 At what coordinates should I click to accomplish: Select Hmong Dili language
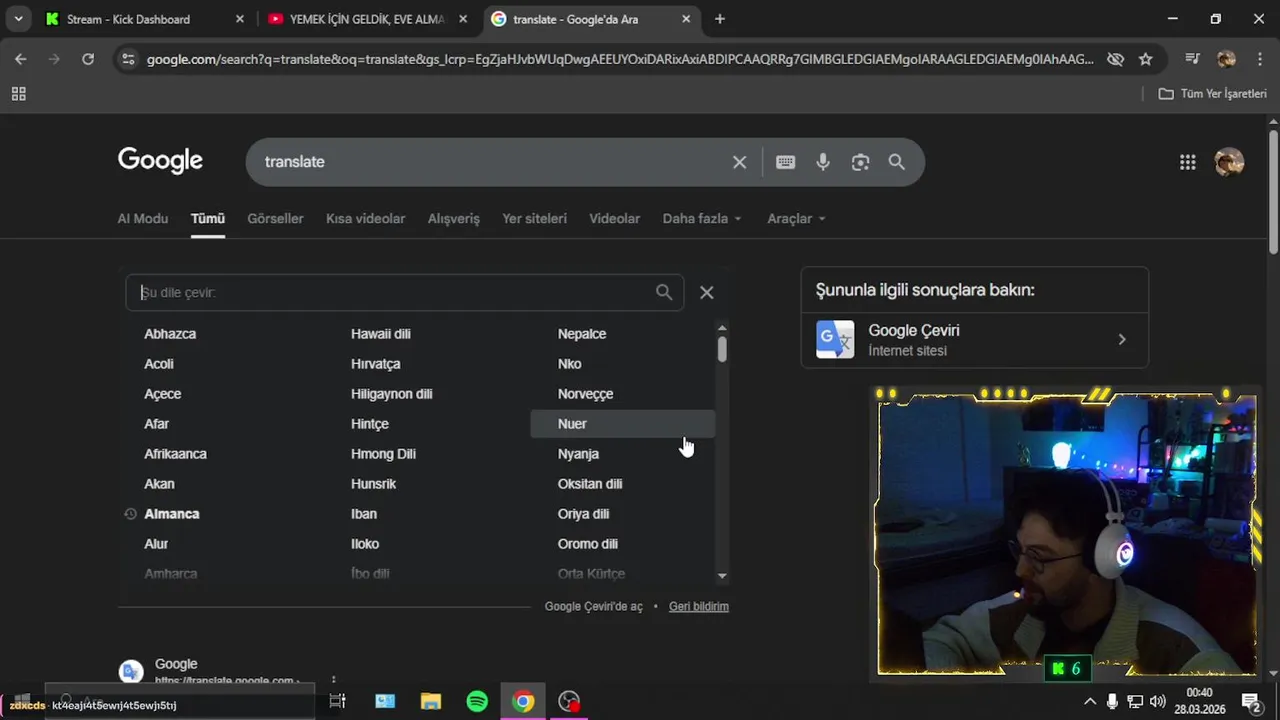pyautogui.click(x=383, y=454)
